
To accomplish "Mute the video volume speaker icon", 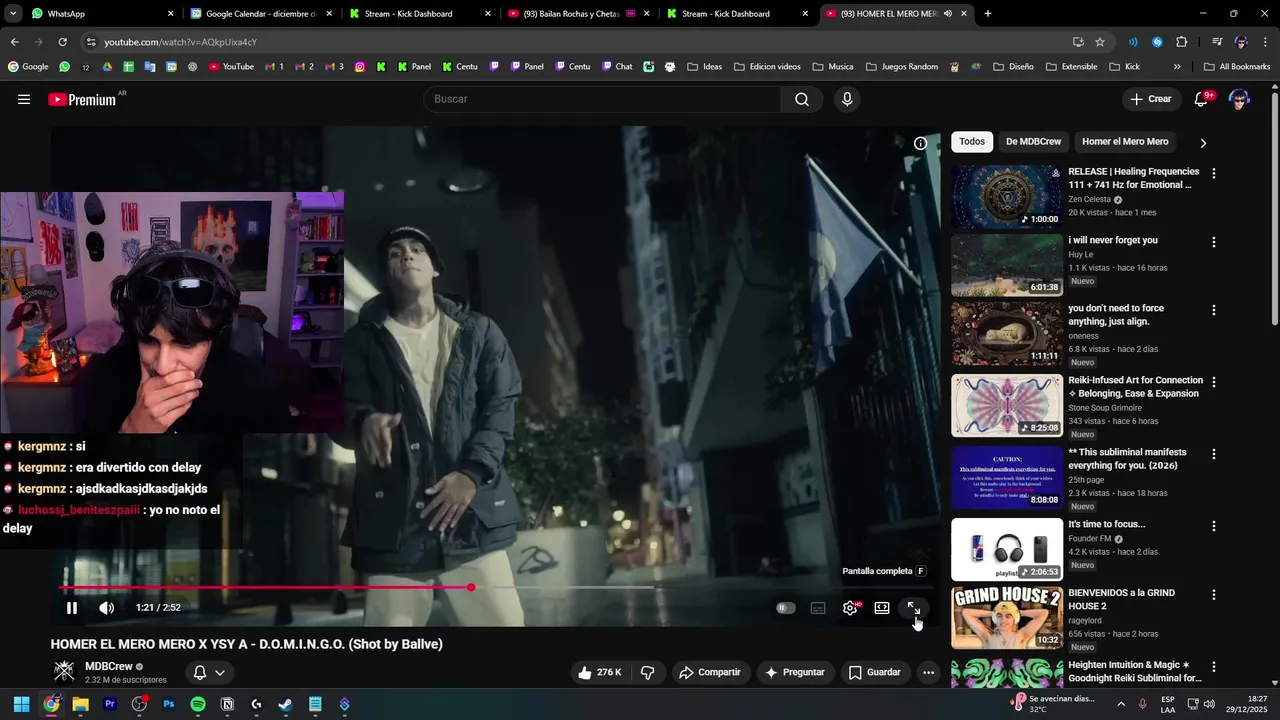I will pyautogui.click(x=106, y=608).
